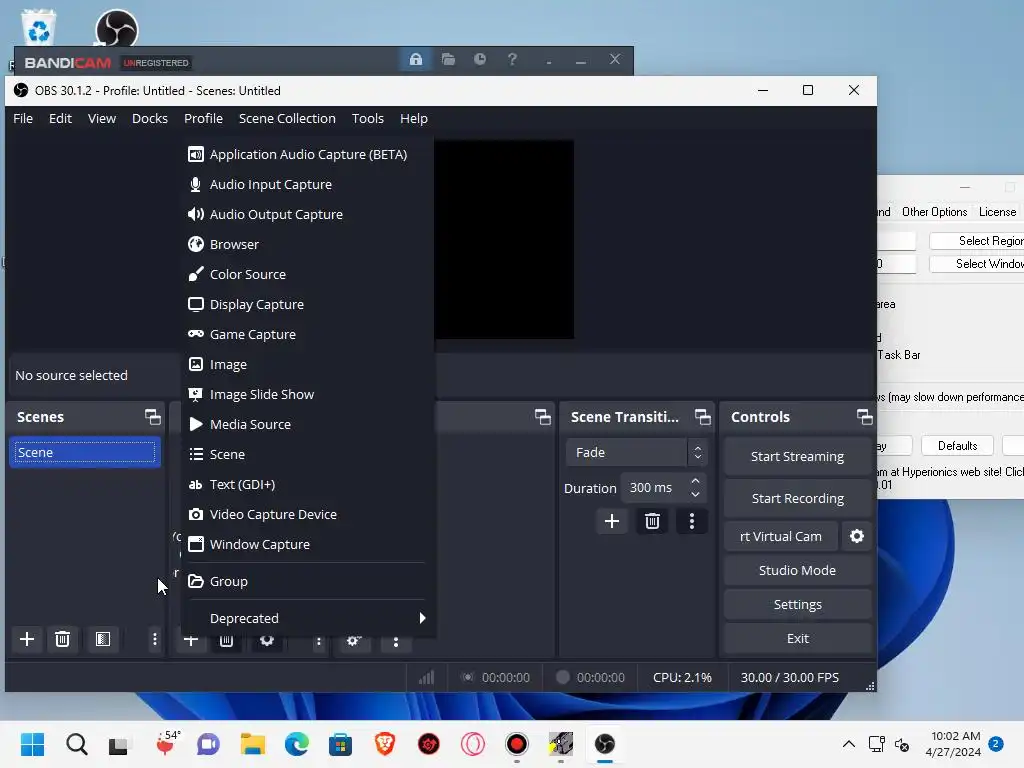
Task: Click Select Region button in background window
Action: click(x=977, y=241)
